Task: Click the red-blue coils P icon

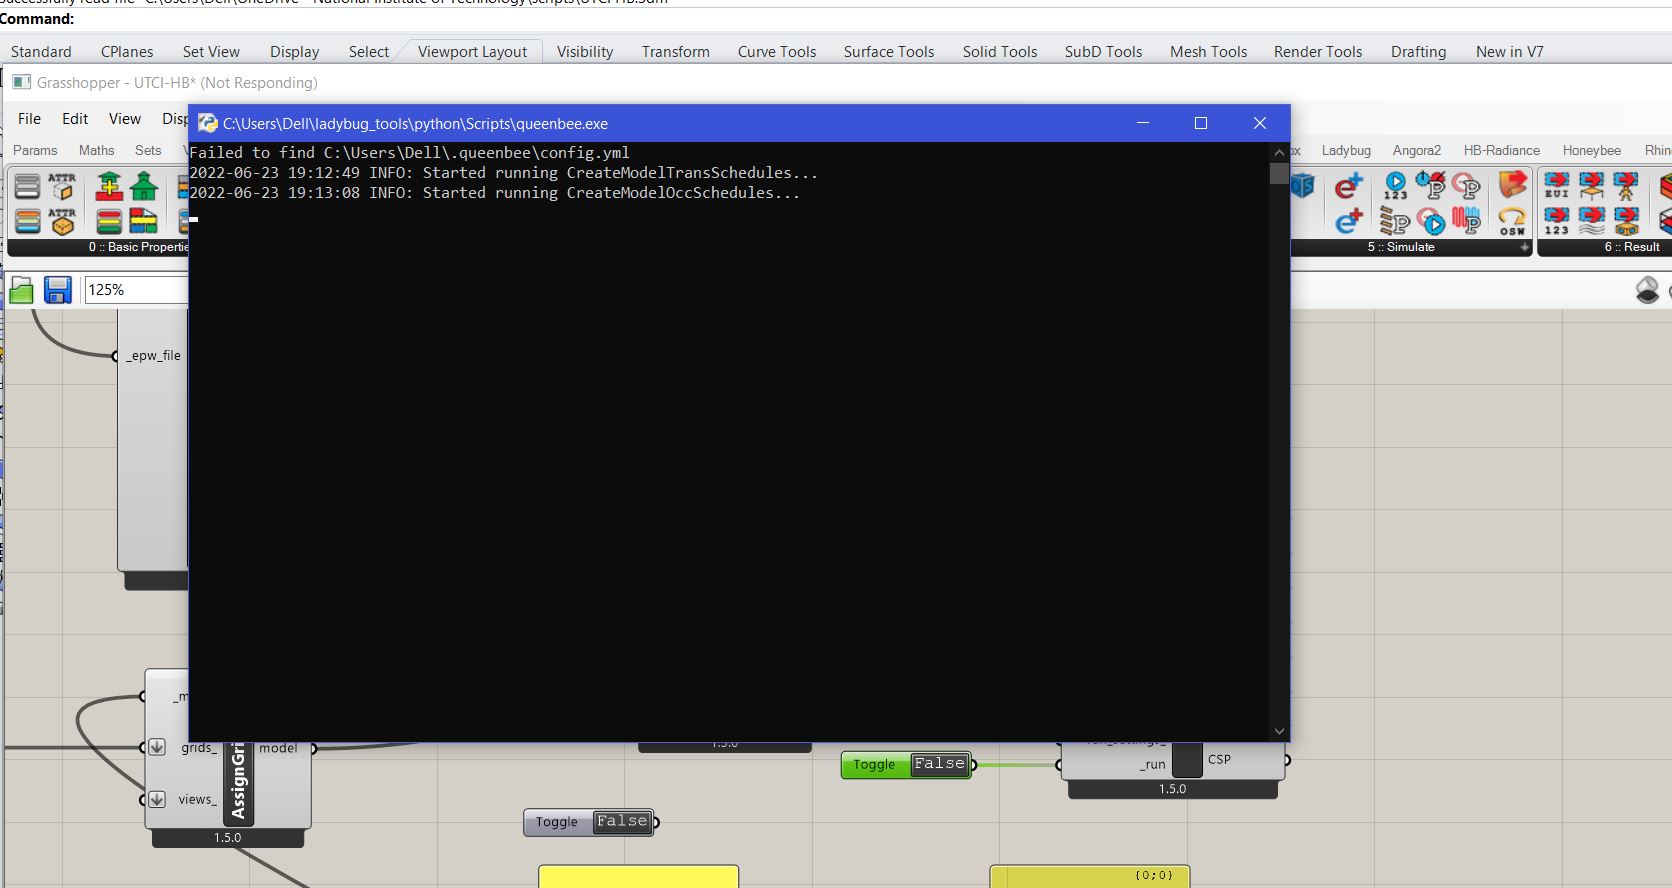Action: click(x=1466, y=221)
